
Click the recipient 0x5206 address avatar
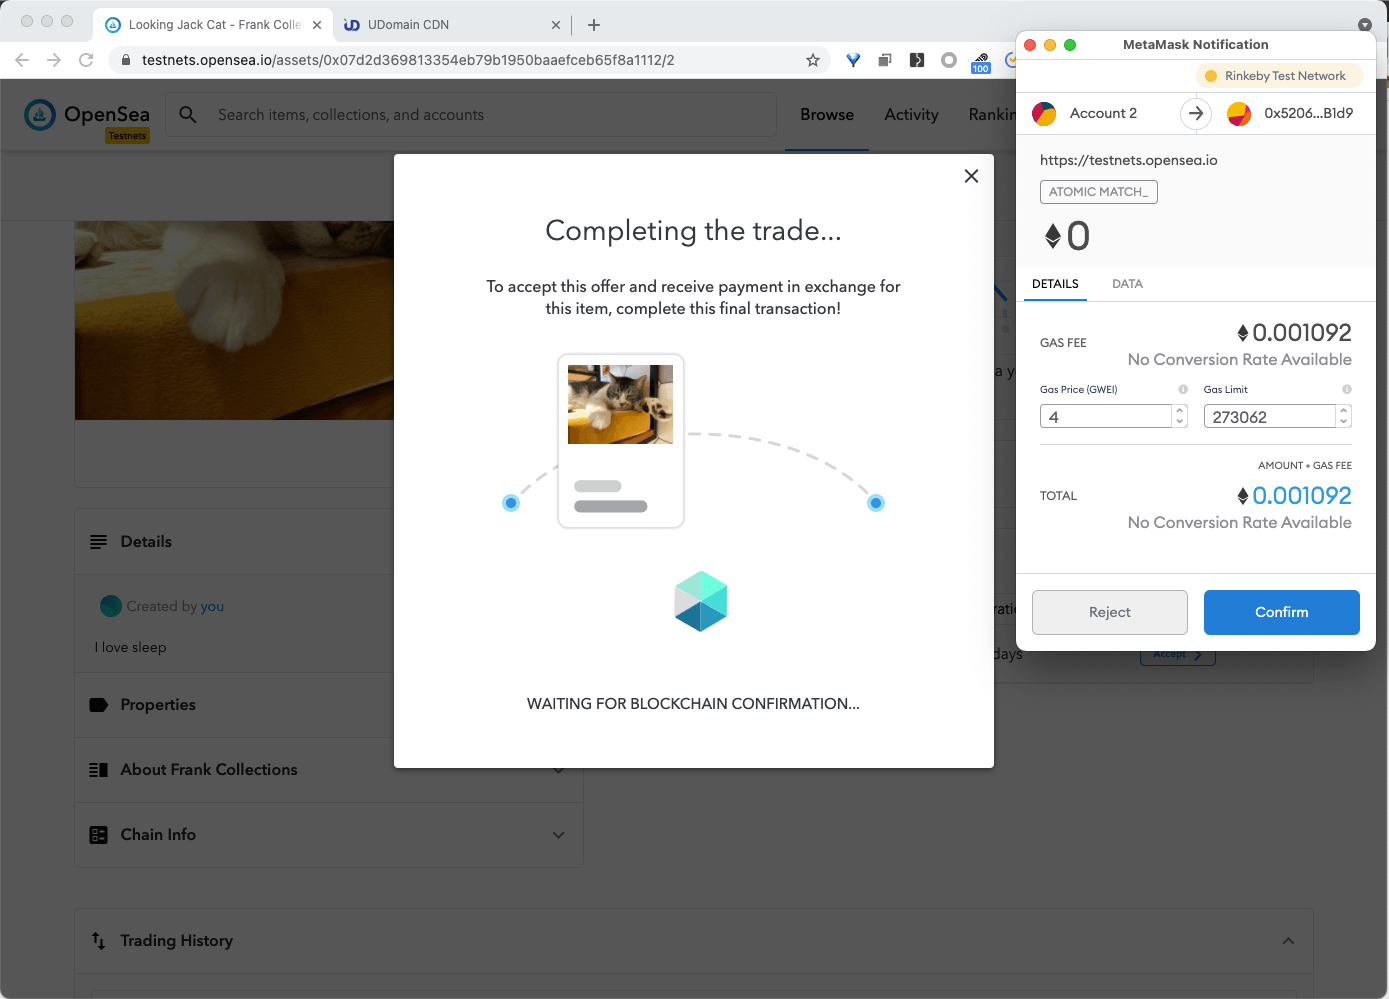[x=1239, y=114]
